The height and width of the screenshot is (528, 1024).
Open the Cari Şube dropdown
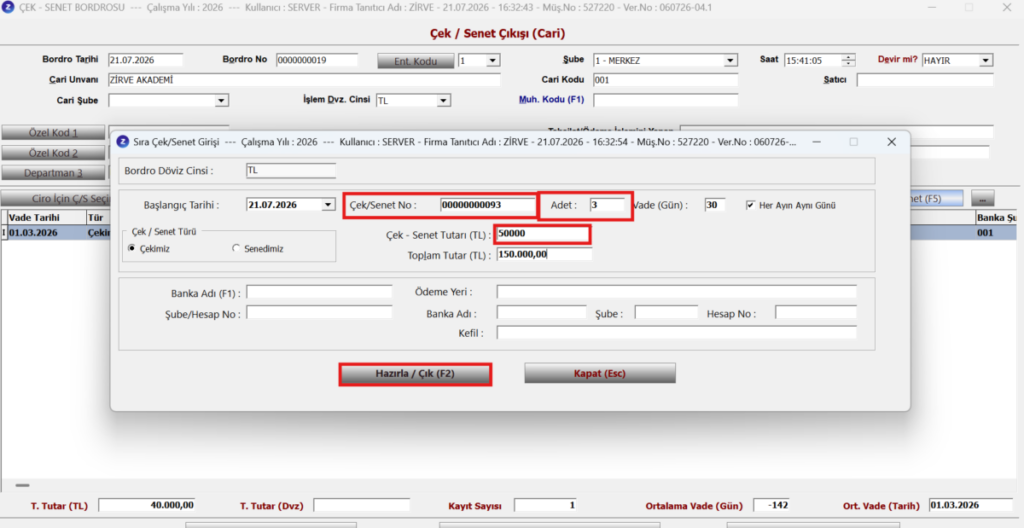221,101
